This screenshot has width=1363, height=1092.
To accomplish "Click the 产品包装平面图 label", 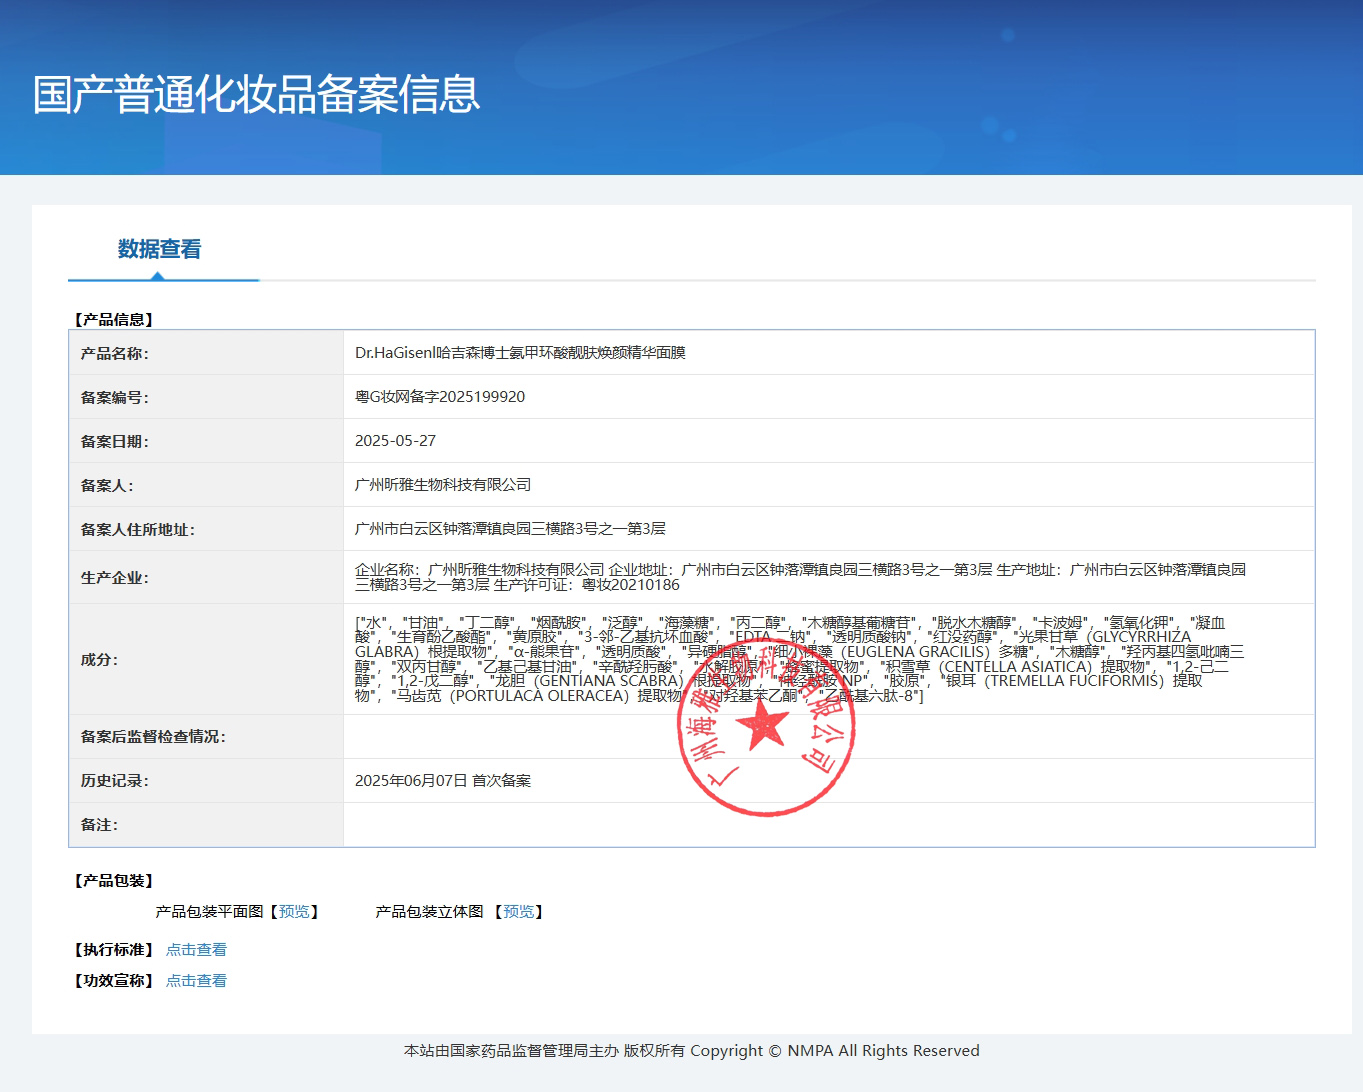I will click(x=209, y=912).
